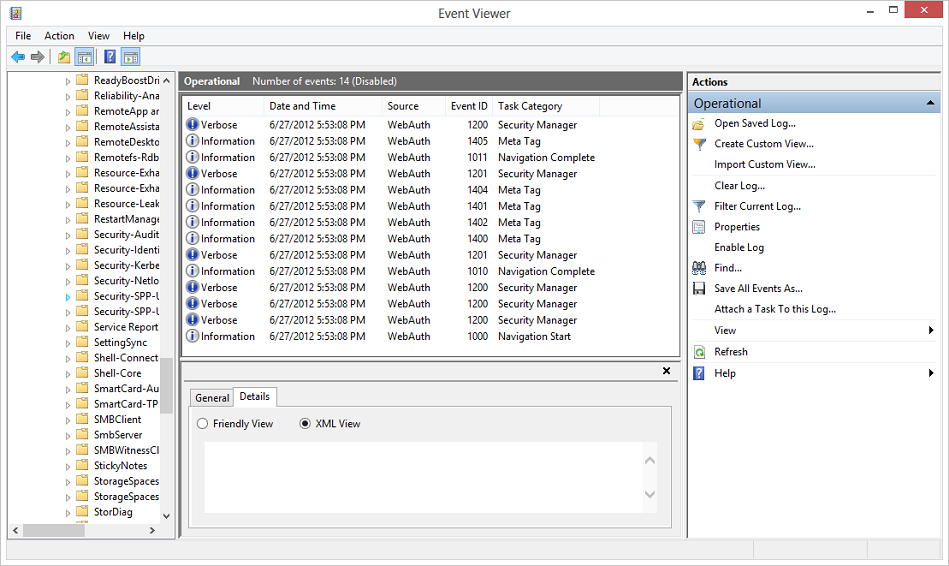
Task: Click the Back arrow toolbar icon
Action: (x=18, y=57)
